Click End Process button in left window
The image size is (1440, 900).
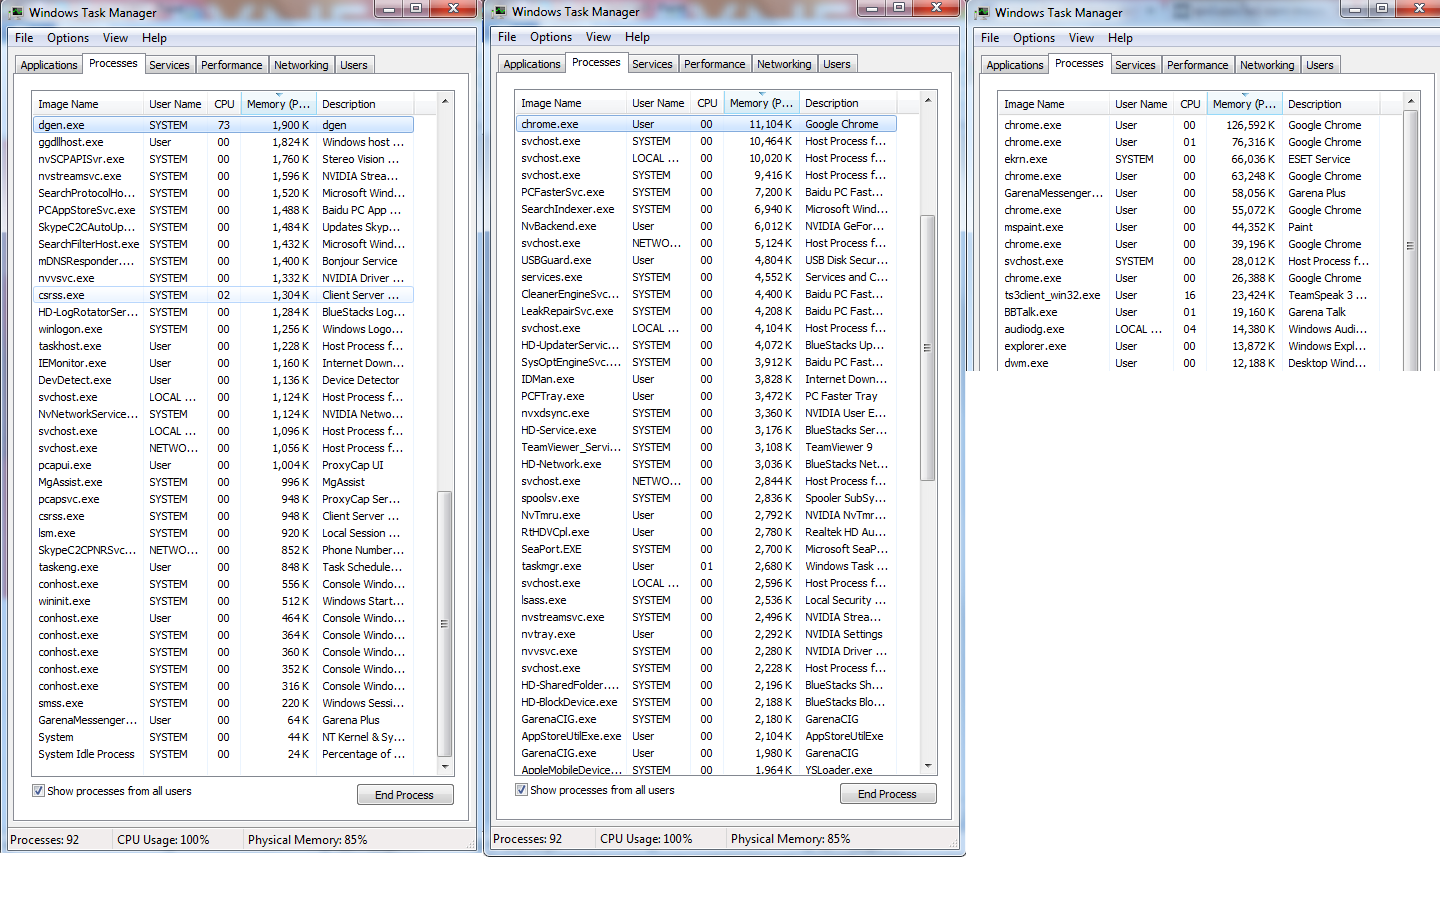point(405,795)
